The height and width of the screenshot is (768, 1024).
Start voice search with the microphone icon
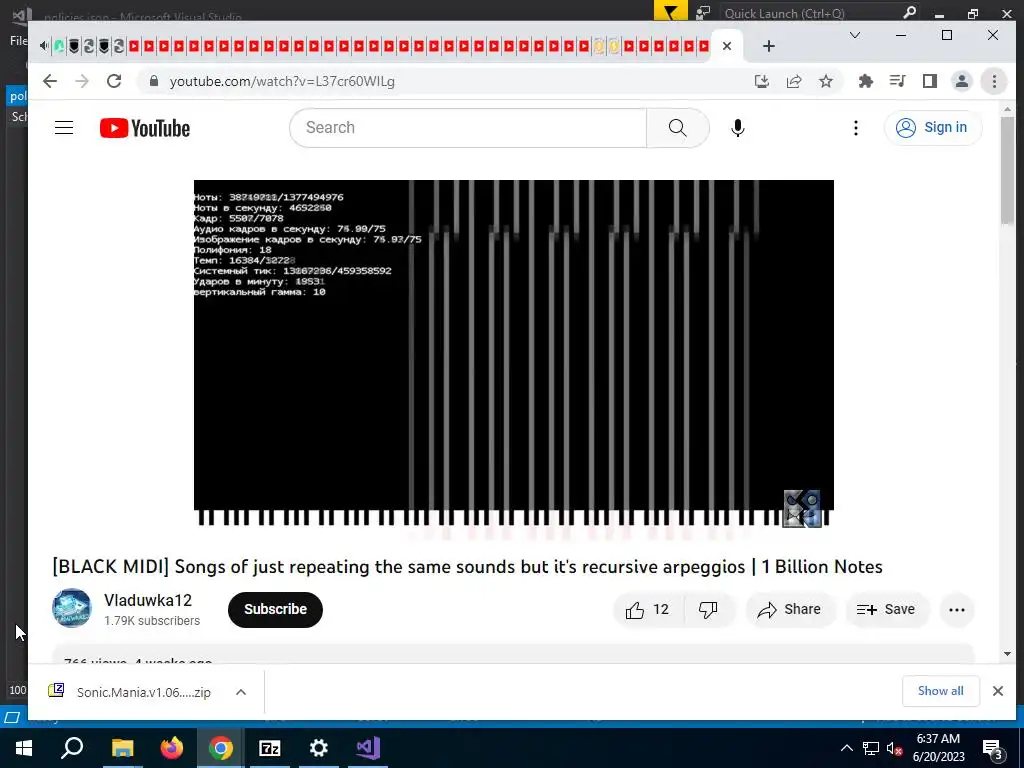(x=737, y=128)
